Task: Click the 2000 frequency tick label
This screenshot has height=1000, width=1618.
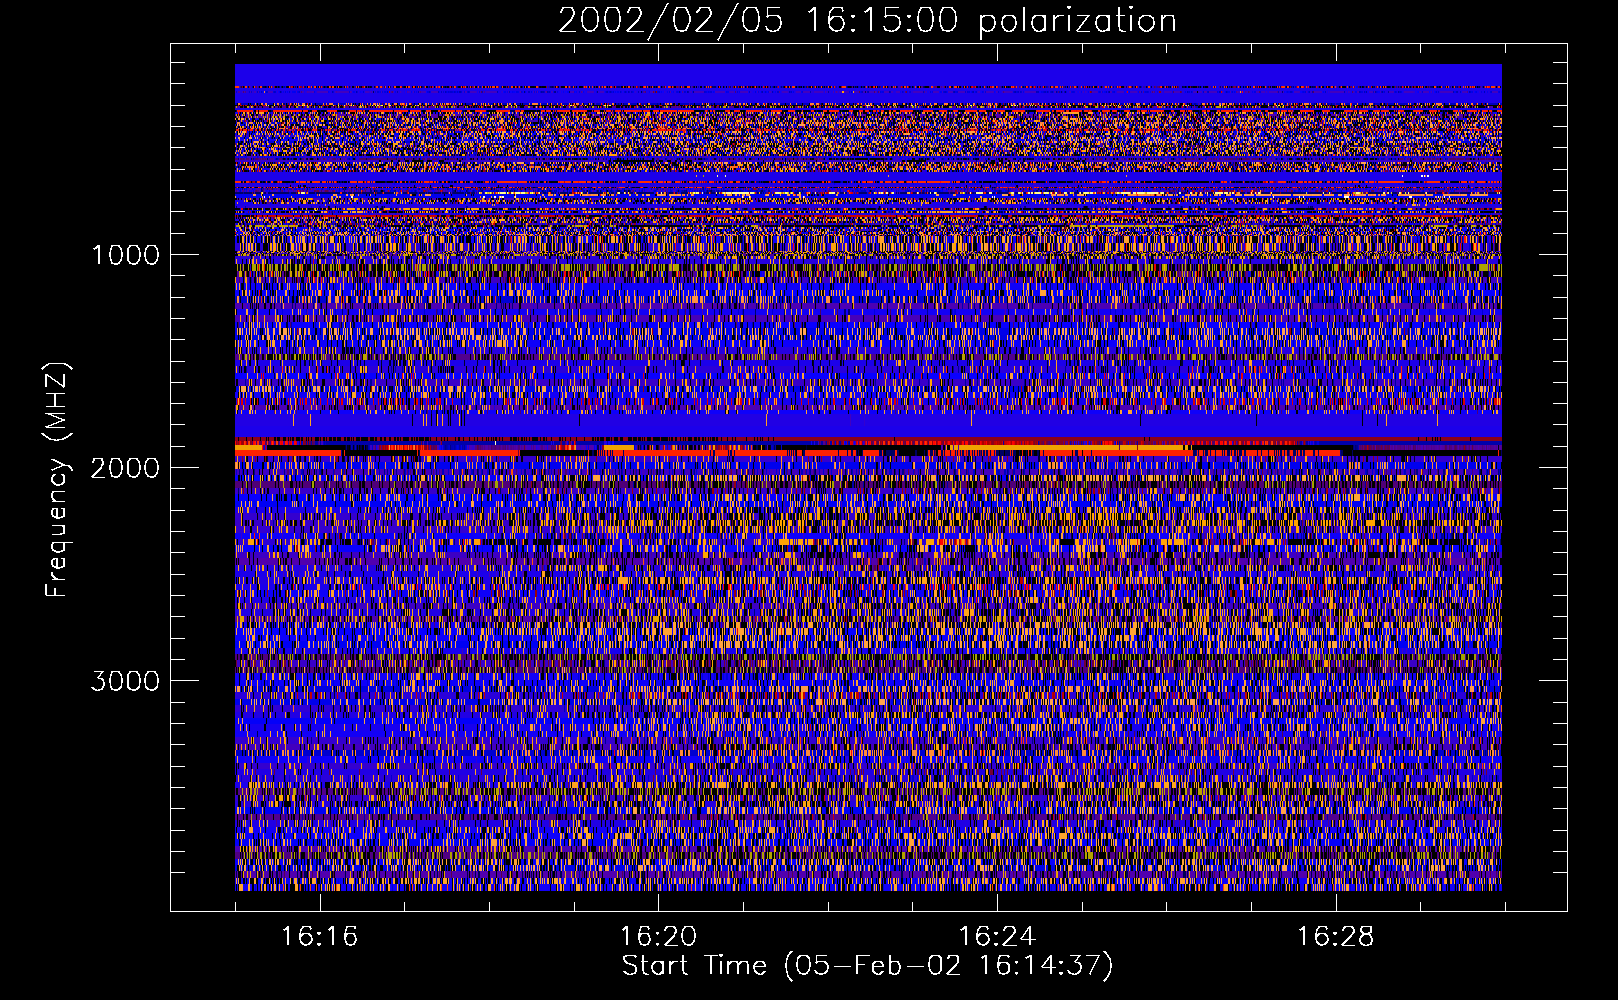Action: click(125, 468)
